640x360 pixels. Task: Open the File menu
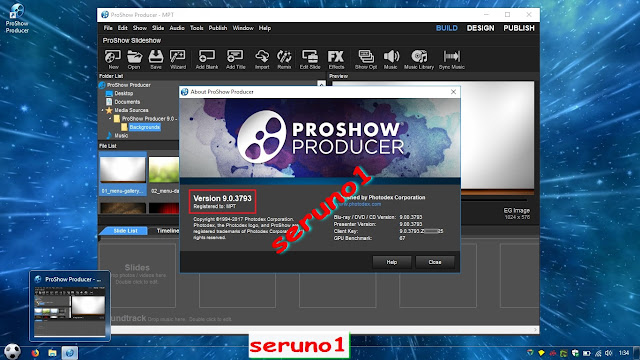(x=108, y=28)
